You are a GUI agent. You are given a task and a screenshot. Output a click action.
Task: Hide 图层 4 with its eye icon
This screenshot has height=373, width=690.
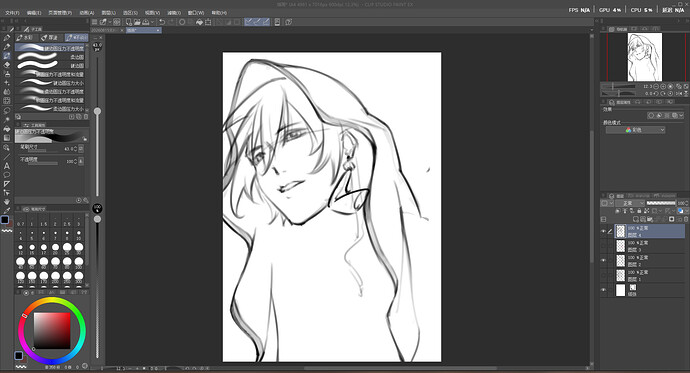pos(603,231)
